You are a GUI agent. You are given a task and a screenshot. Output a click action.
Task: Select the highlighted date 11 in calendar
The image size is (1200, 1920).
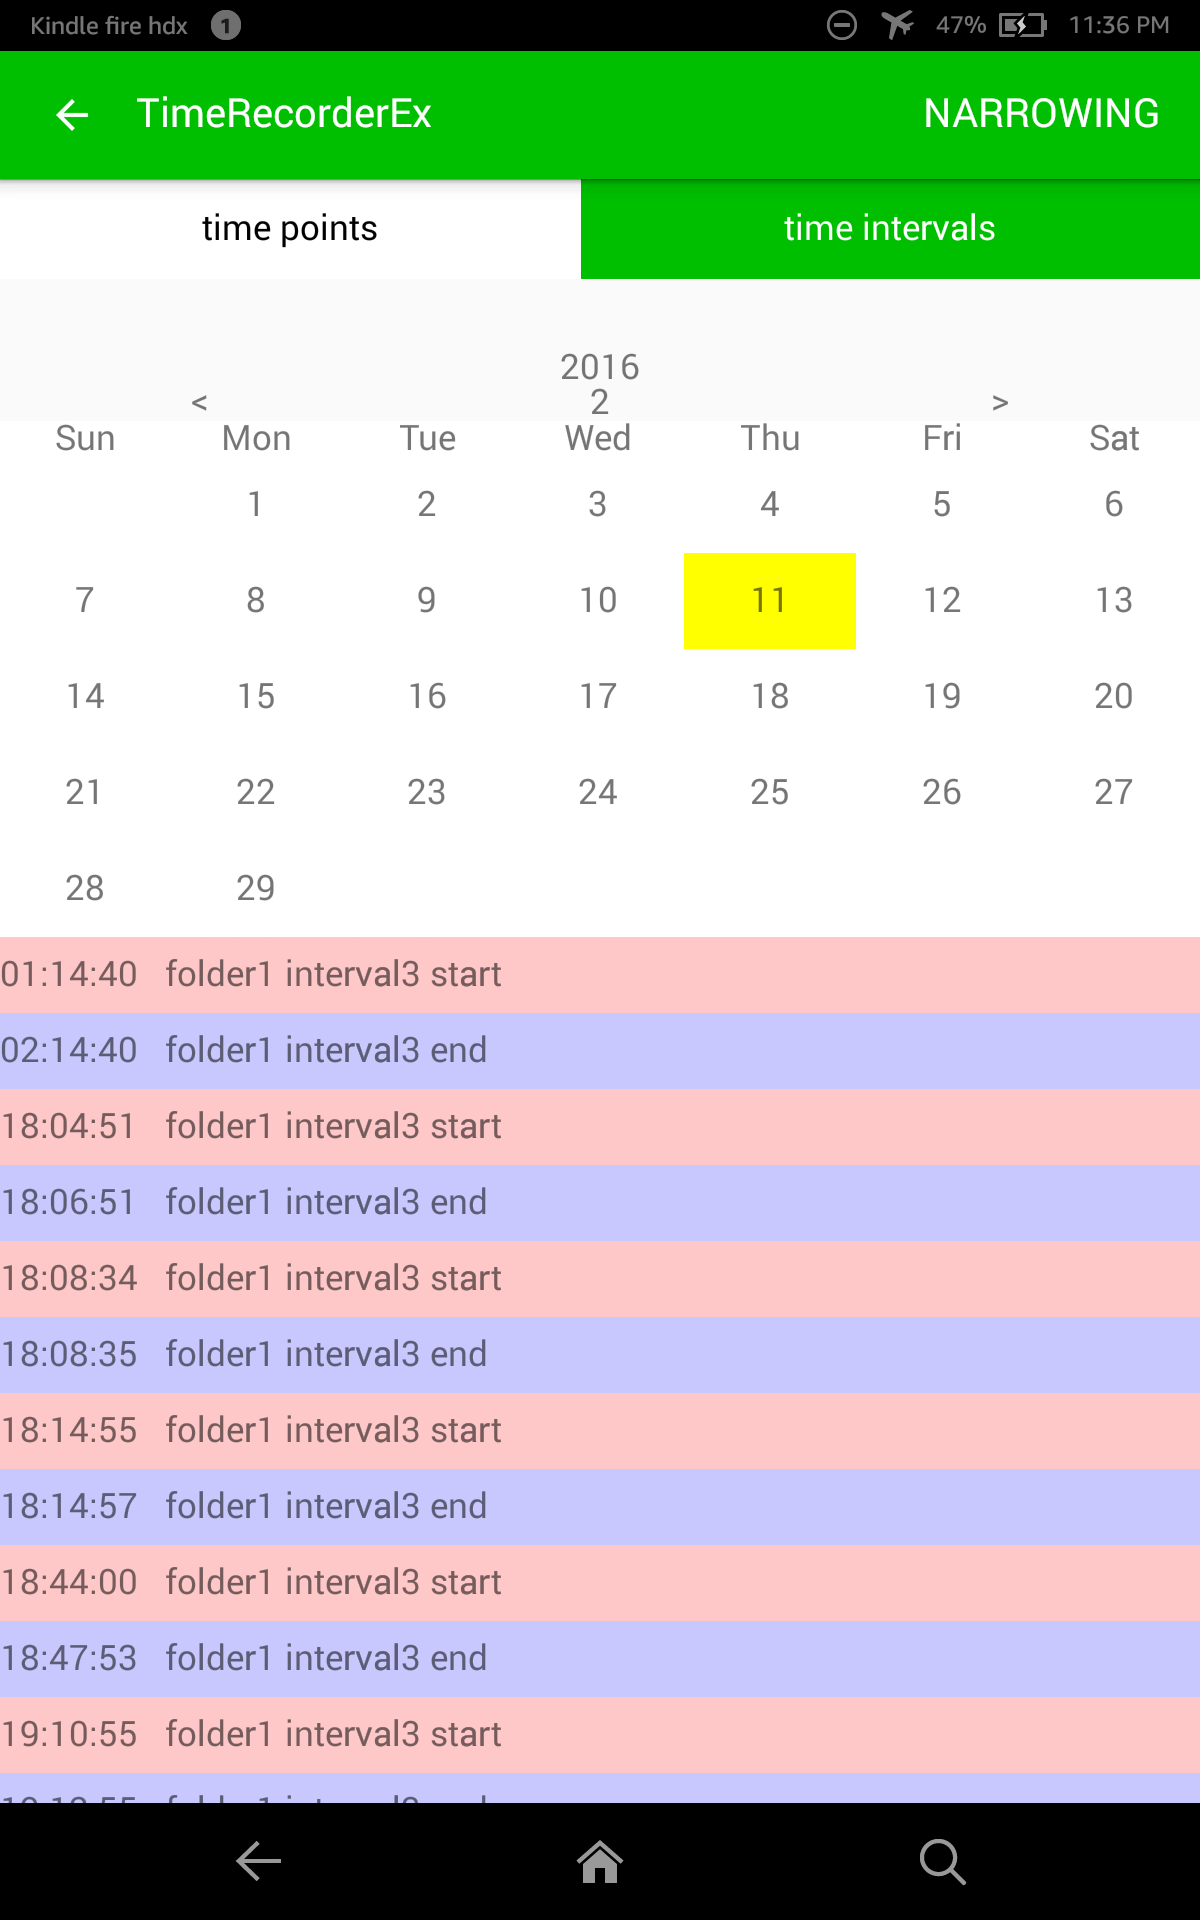point(769,600)
